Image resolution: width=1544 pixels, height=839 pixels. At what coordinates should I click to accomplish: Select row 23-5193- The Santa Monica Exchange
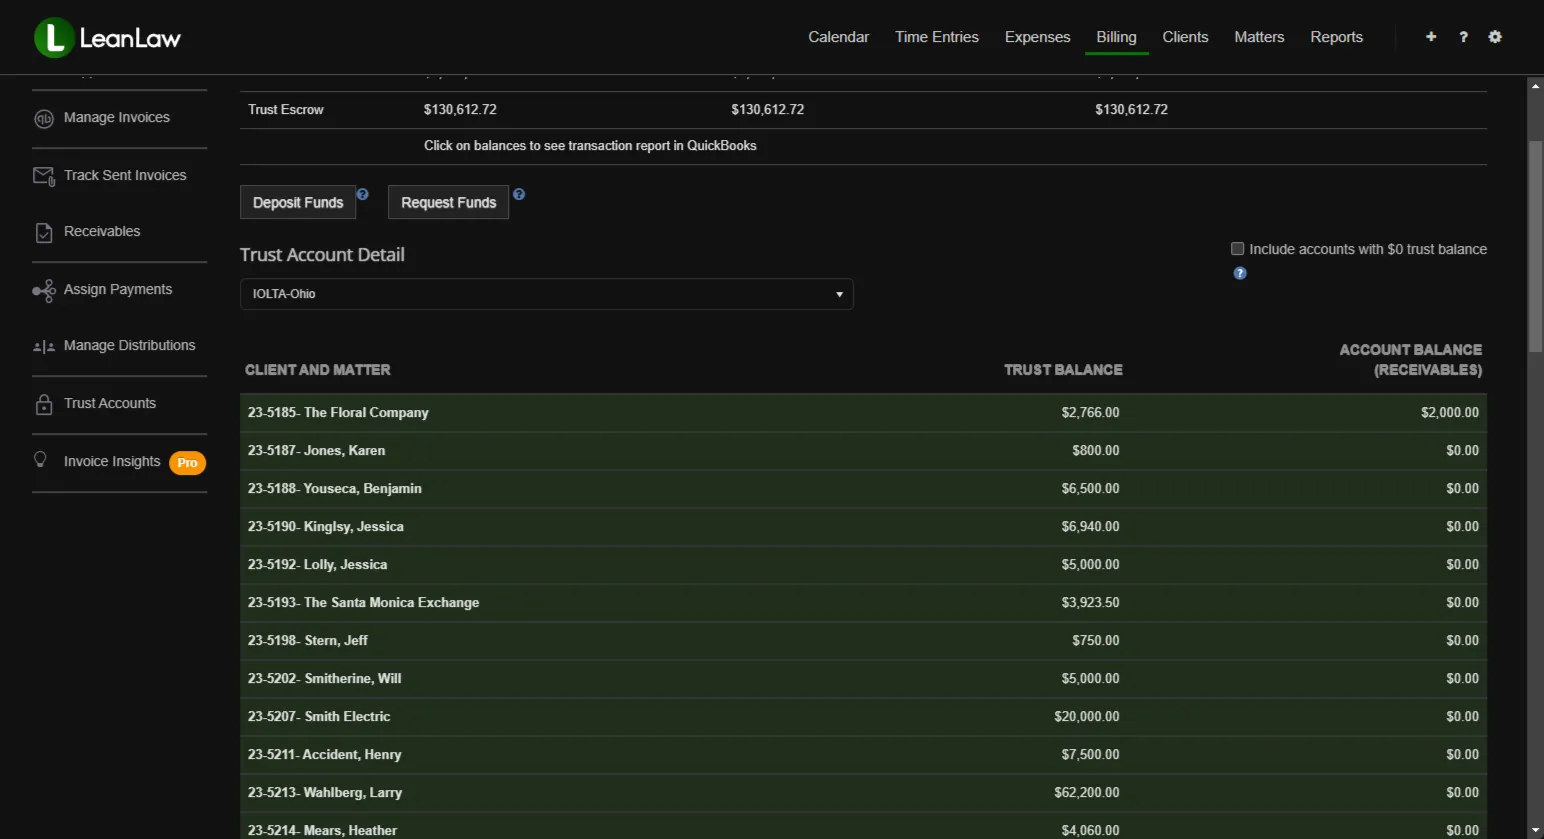point(863,603)
